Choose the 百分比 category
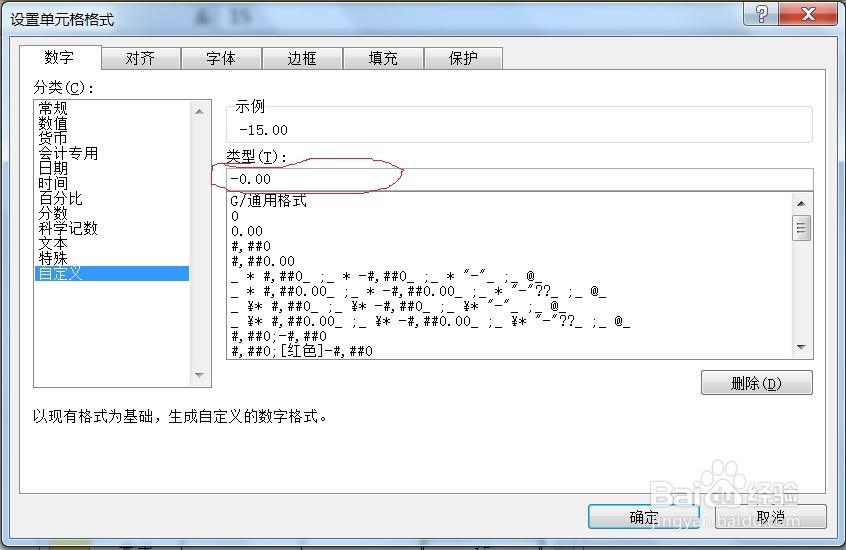The height and width of the screenshot is (550, 846). (x=112, y=199)
